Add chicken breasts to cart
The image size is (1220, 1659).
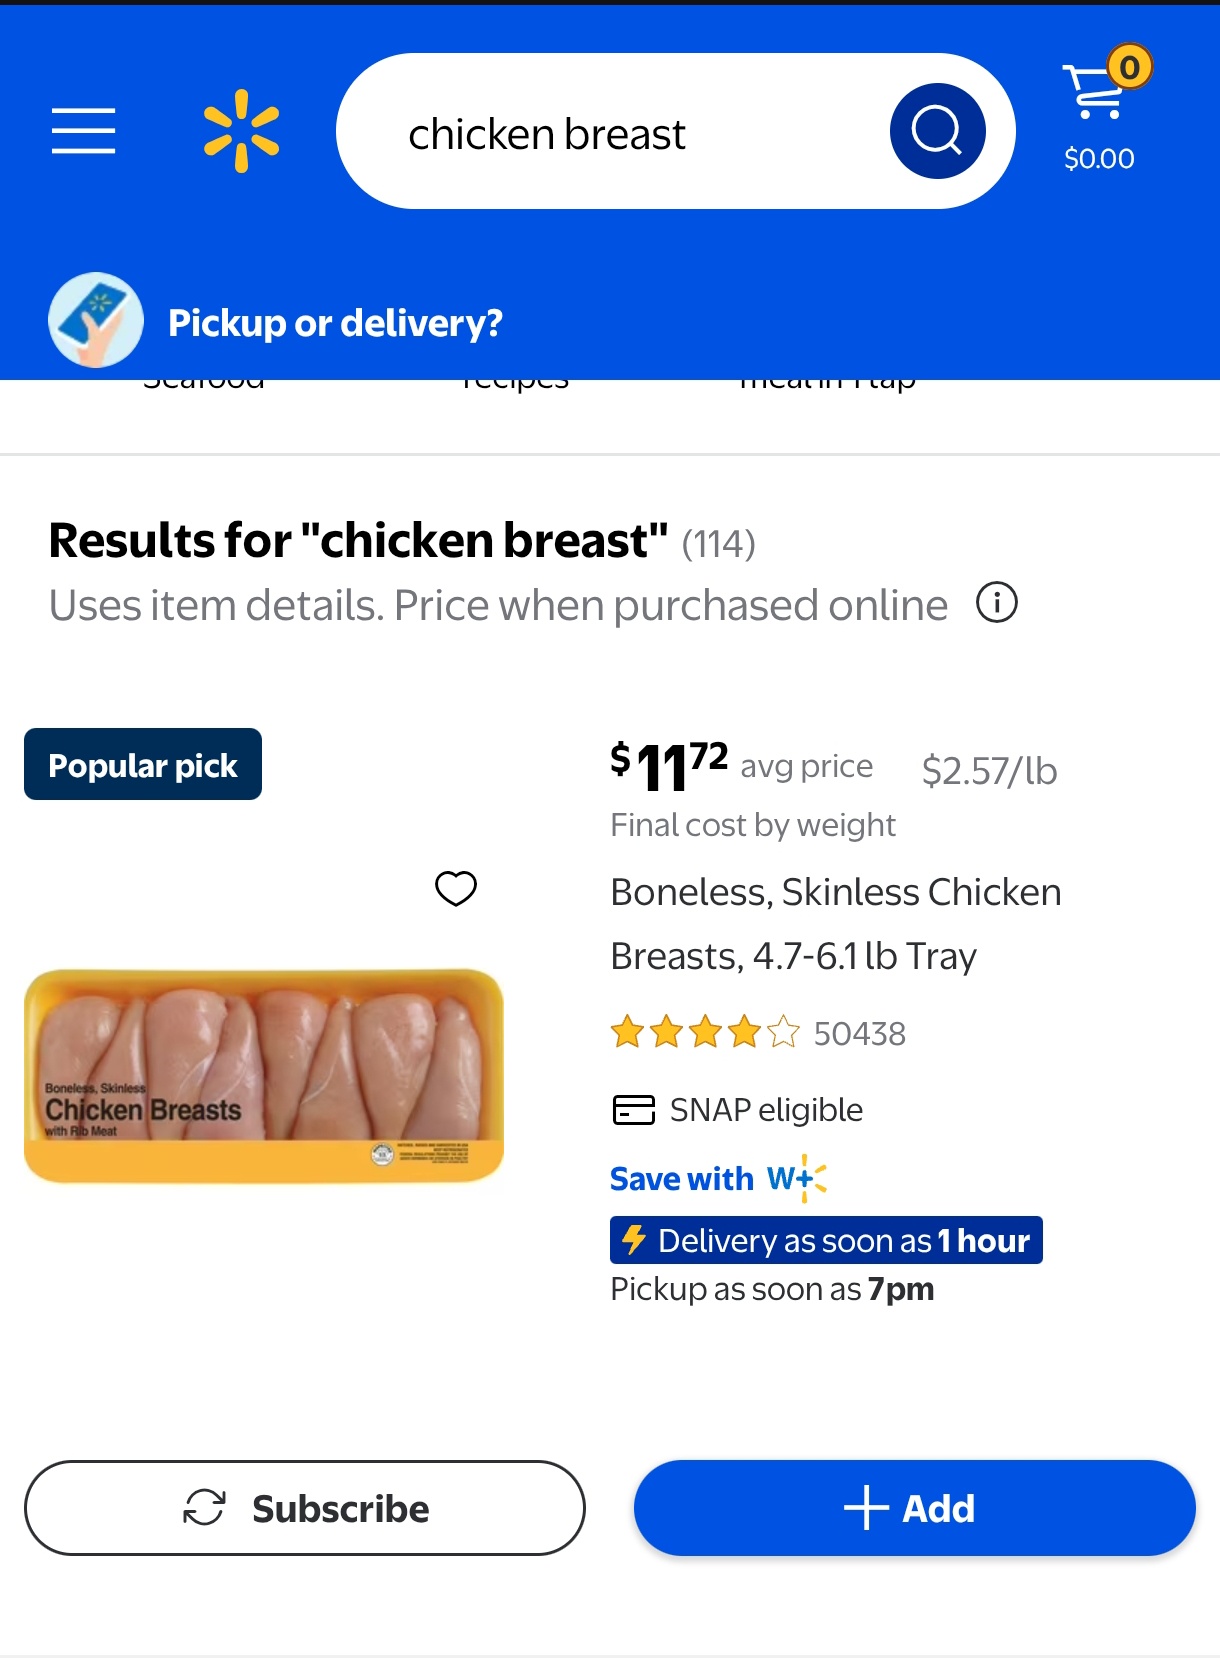coord(914,1508)
